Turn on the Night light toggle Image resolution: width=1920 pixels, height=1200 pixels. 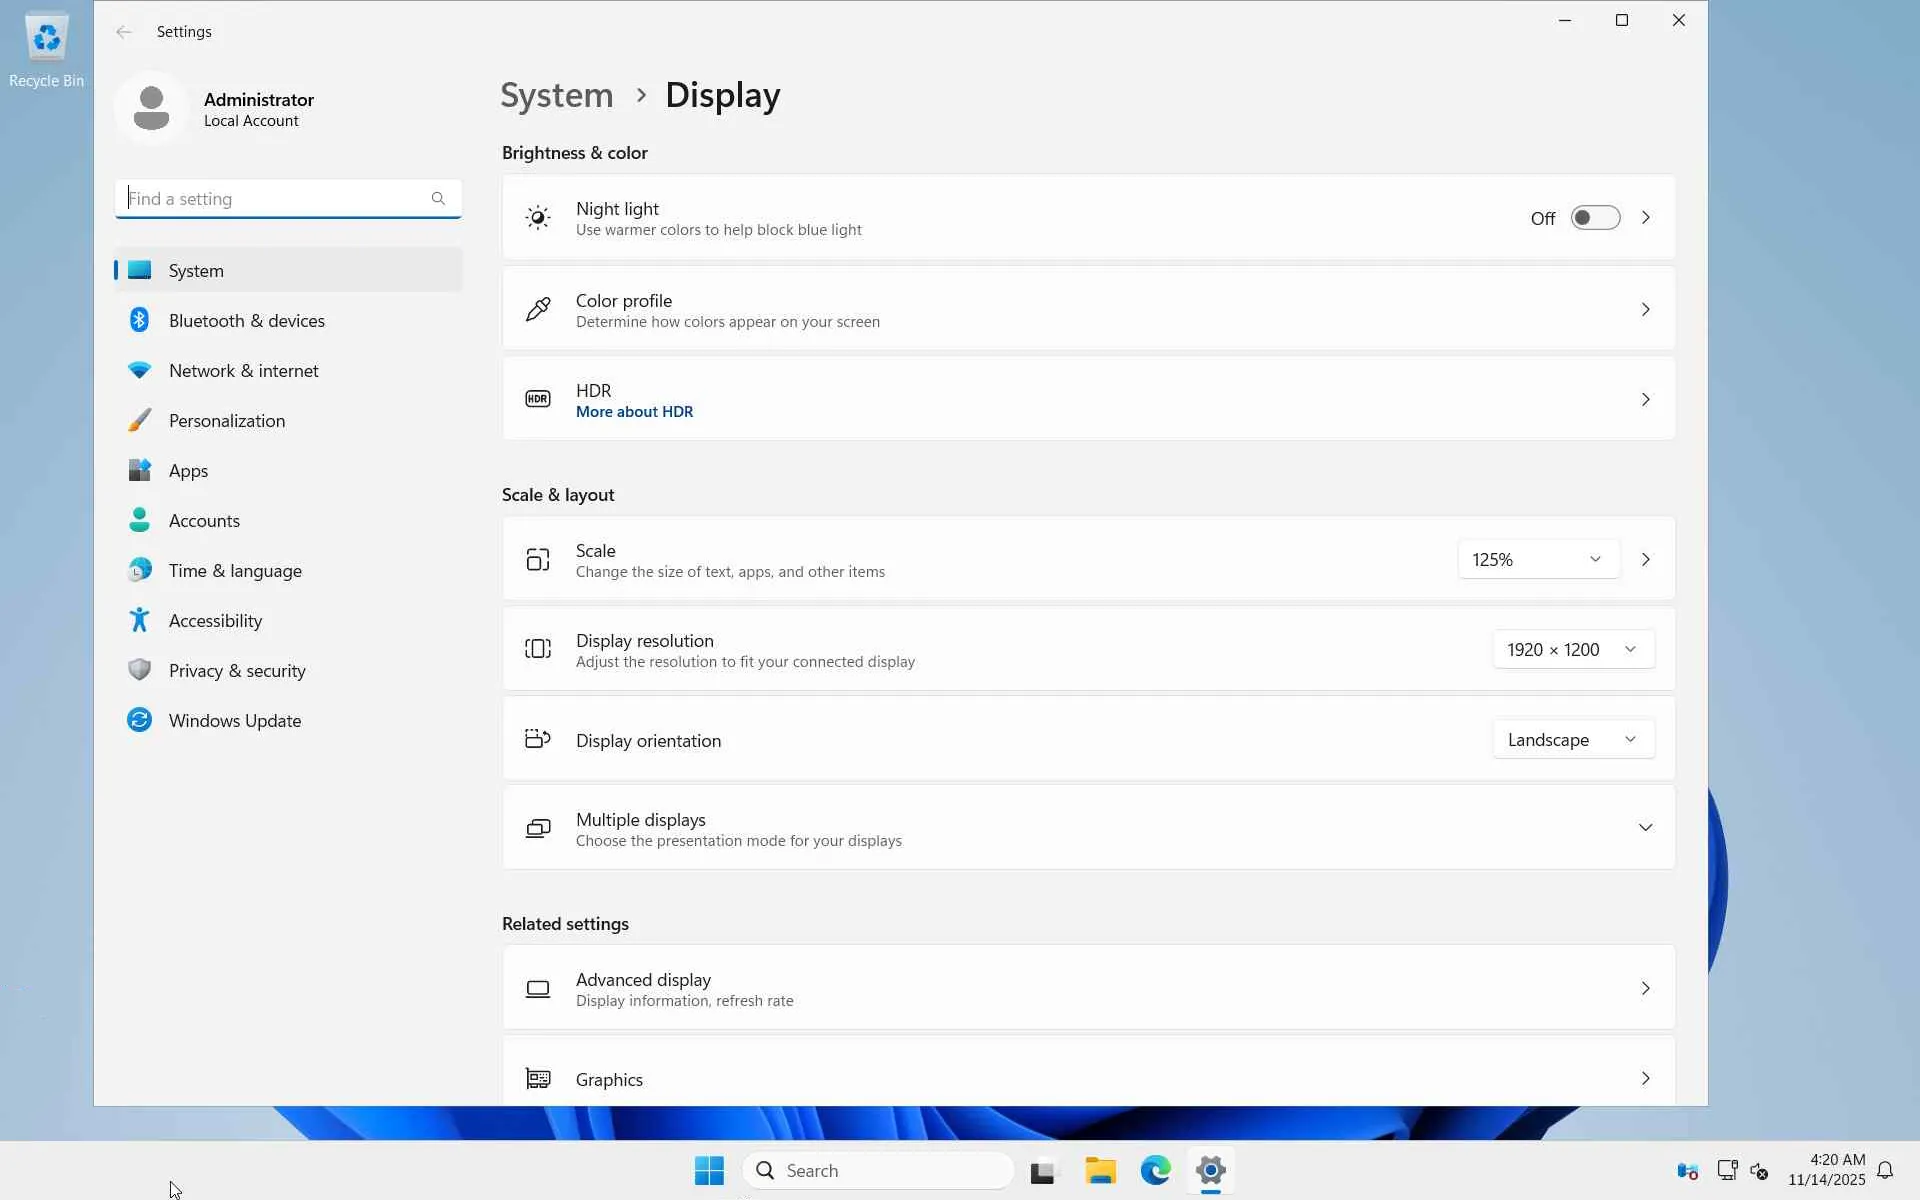click(1594, 218)
